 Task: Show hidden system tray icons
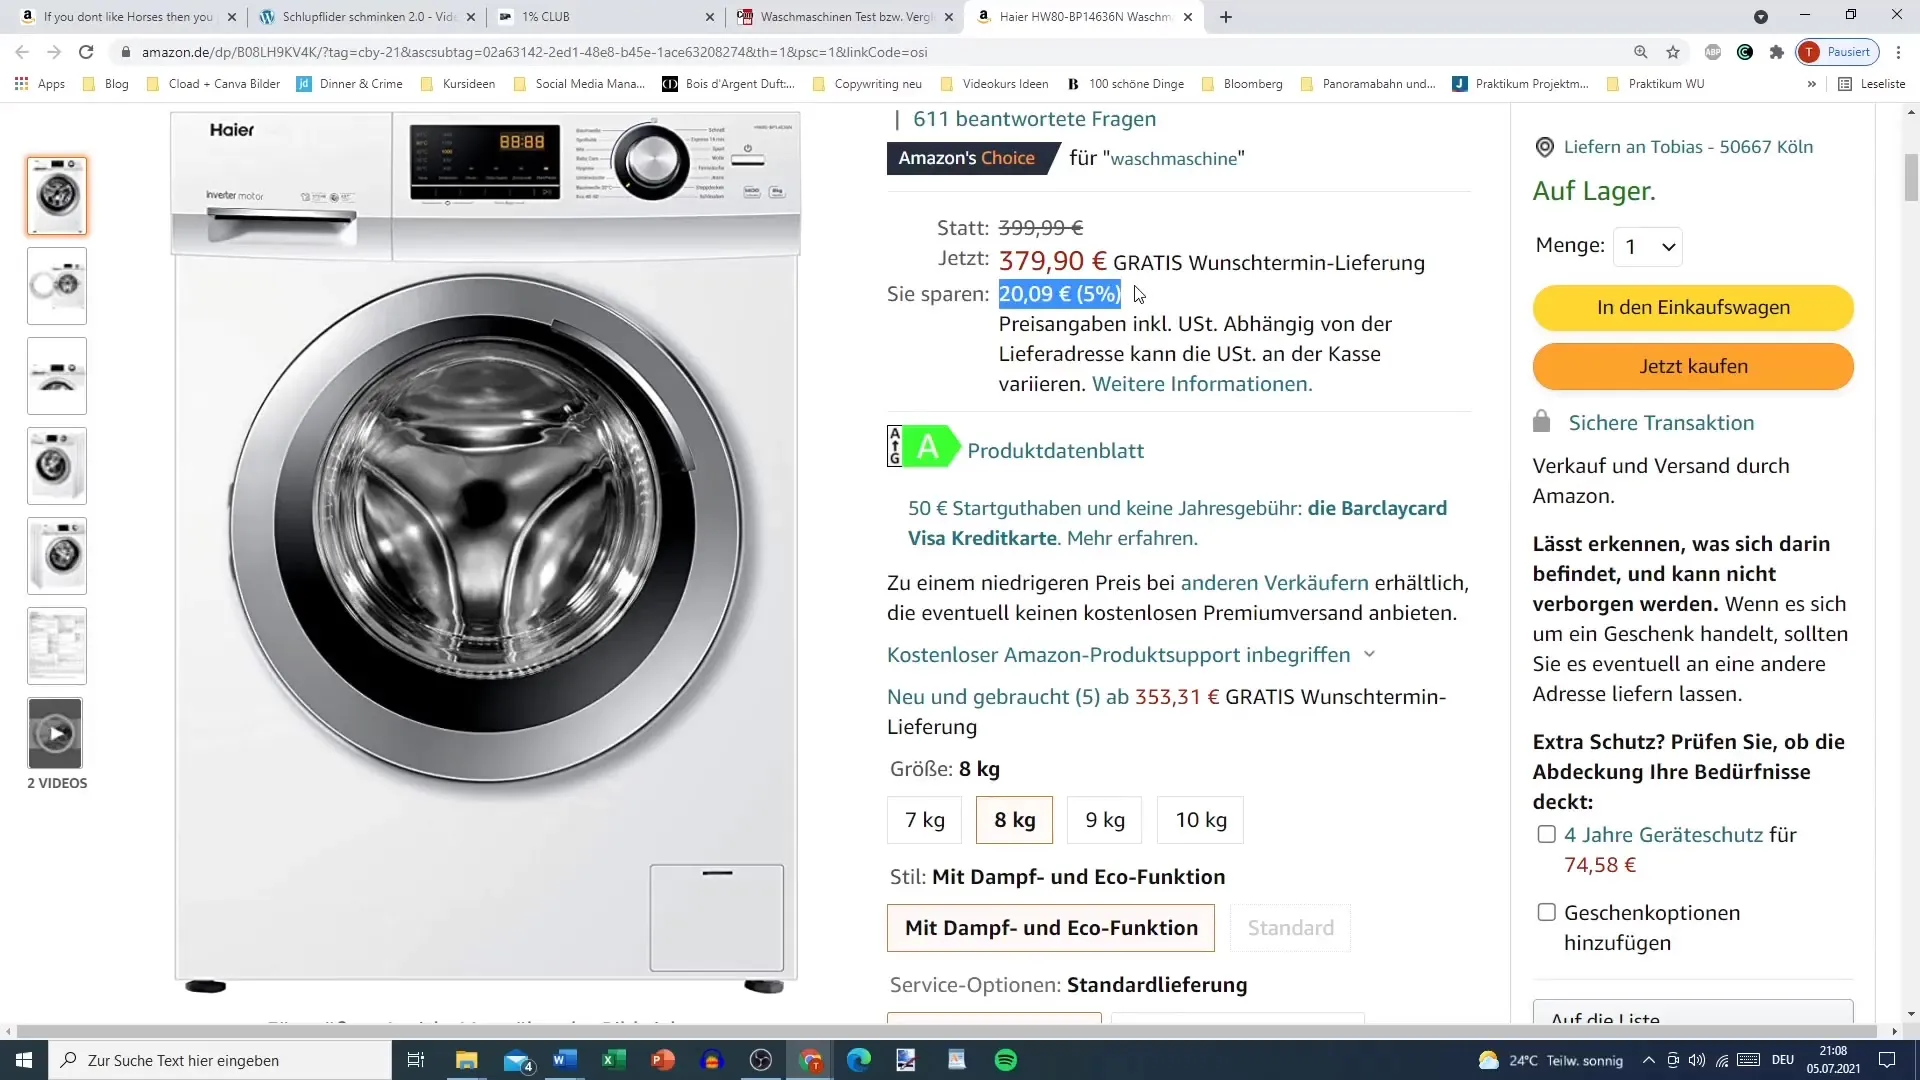tap(1648, 1060)
